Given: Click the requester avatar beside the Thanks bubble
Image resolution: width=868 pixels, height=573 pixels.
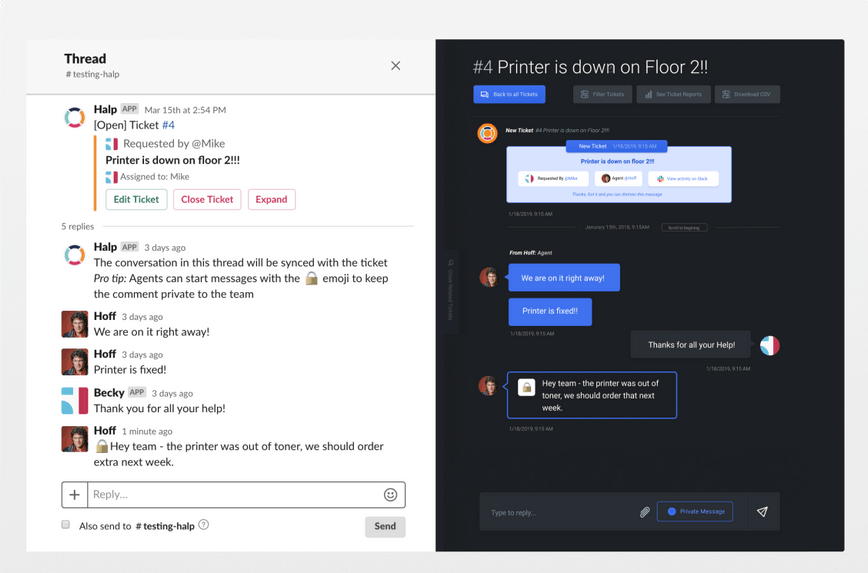Looking at the screenshot, I should (769, 345).
